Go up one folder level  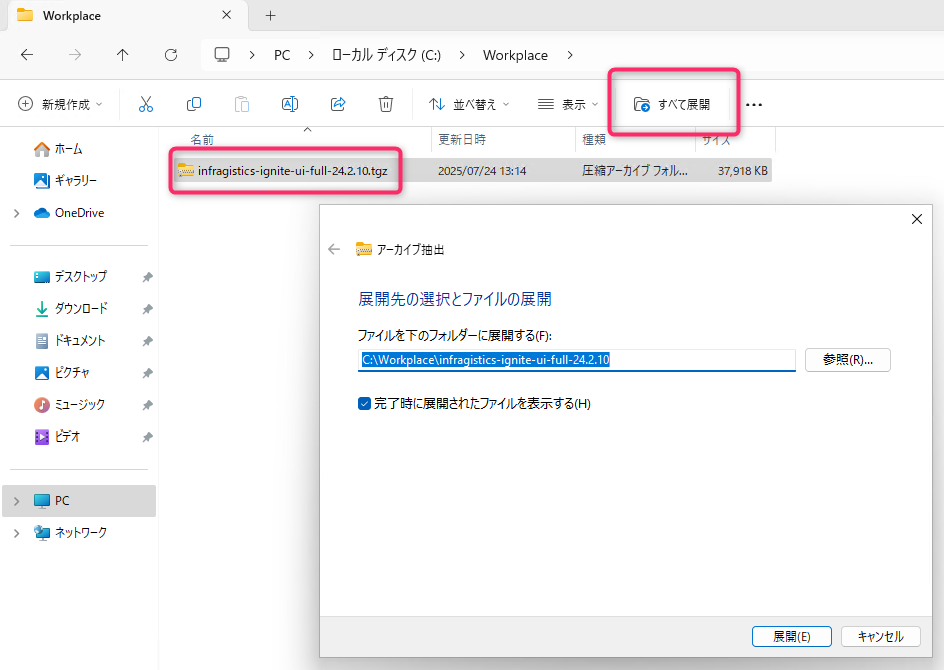click(123, 55)
